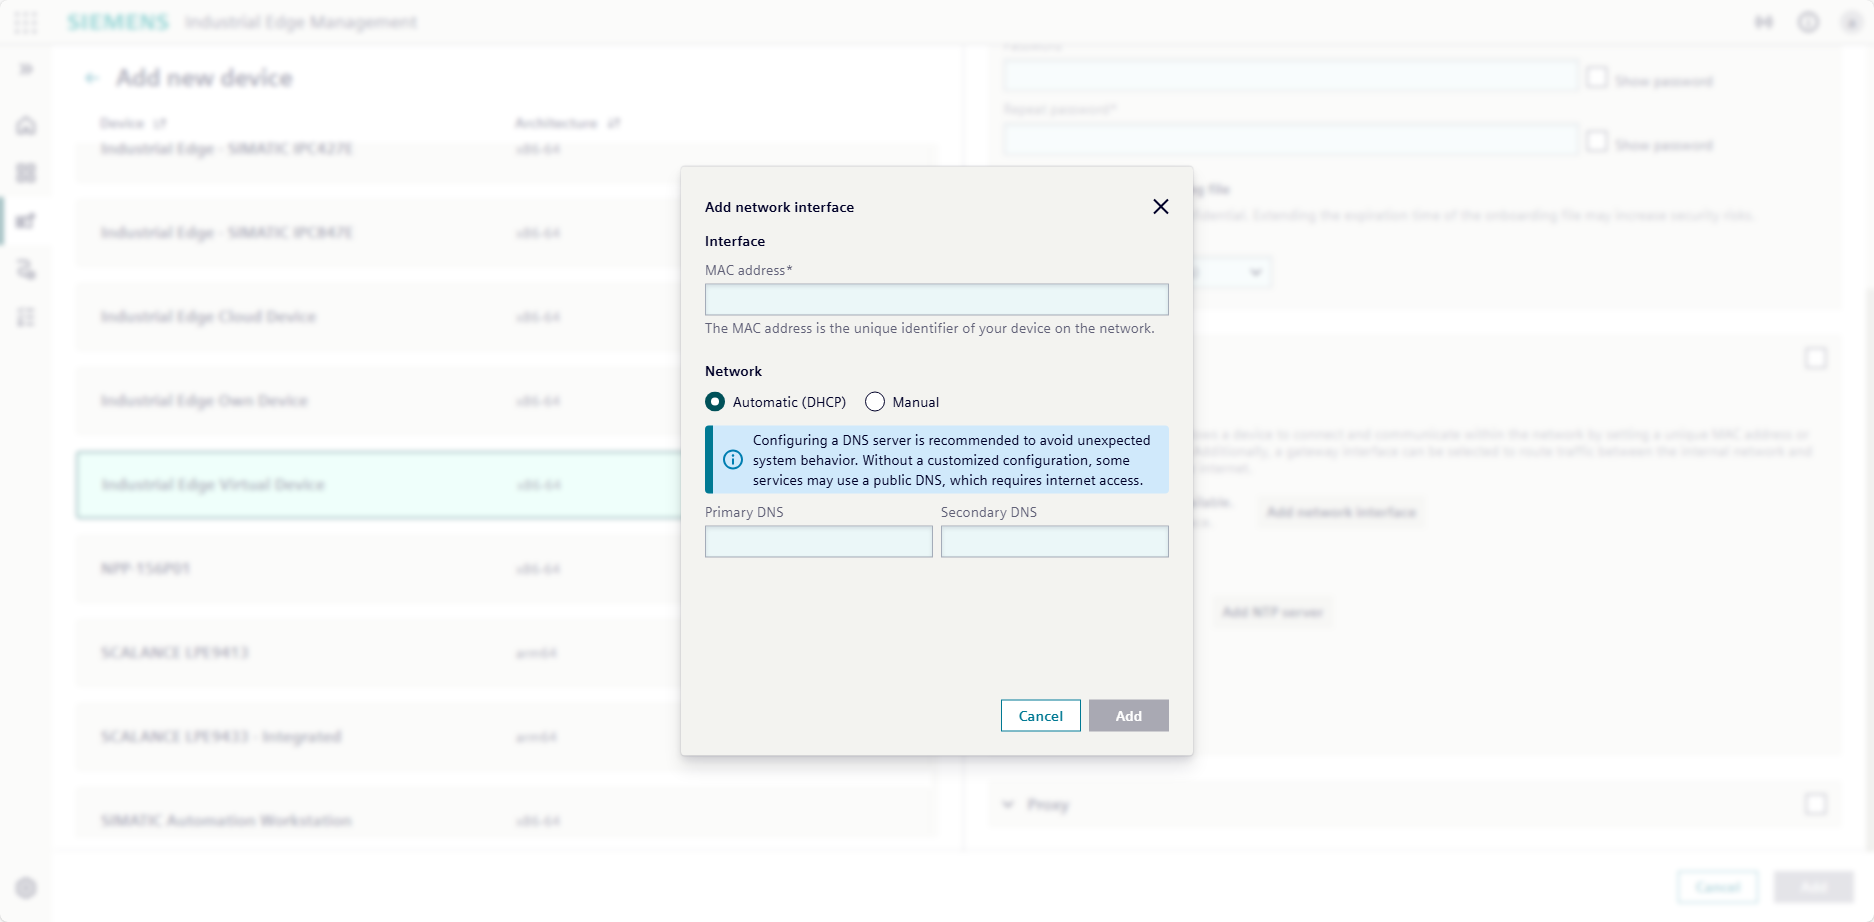Click the Add button in the dialog
The width and height of the screenshot is (1874, 922).
pos(1128,716)
